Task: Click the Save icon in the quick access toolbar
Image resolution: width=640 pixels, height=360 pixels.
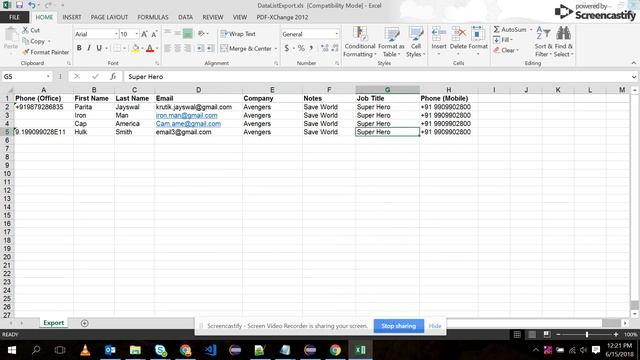Action: click(19, 5)
